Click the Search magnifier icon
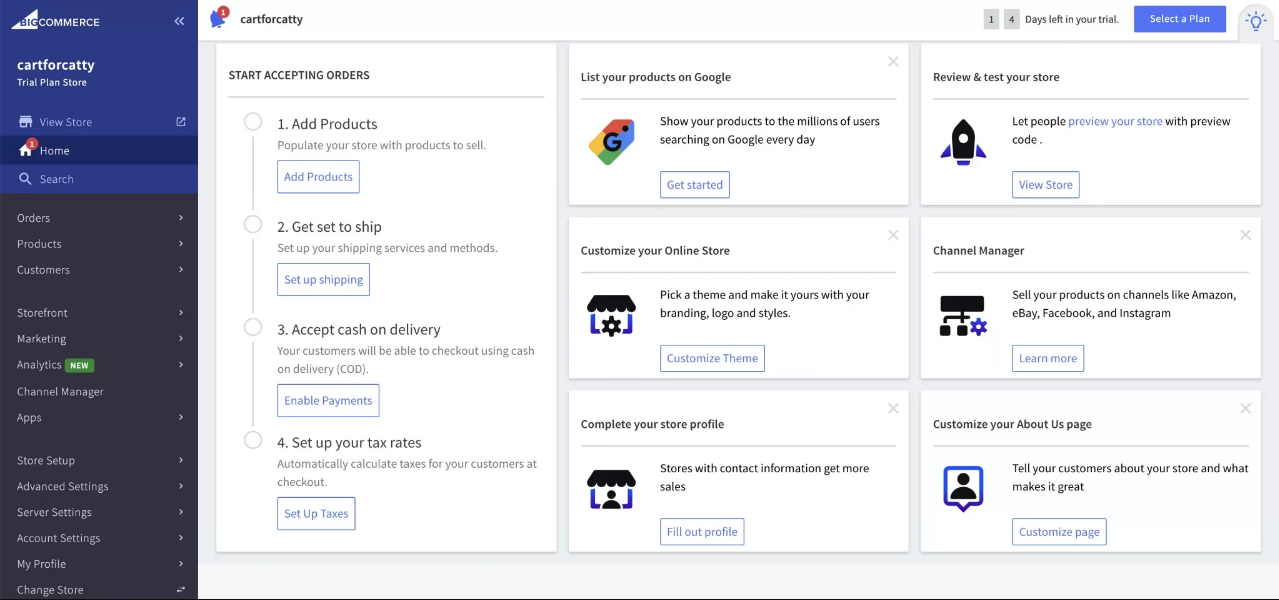The height and width of the screenshot is (600, 1279). click(26, 179)
